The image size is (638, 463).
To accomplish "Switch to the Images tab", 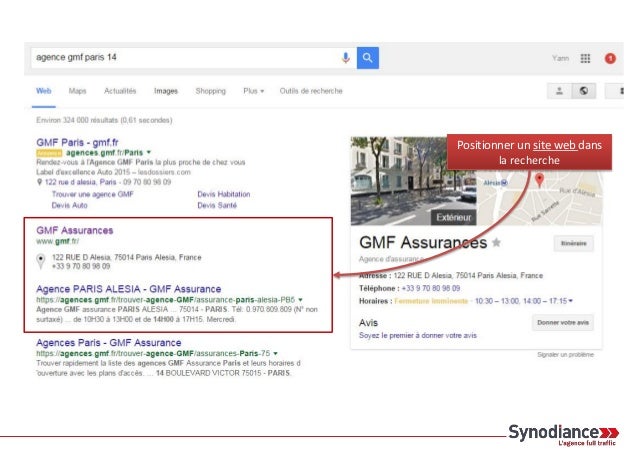I will (166, 91).
